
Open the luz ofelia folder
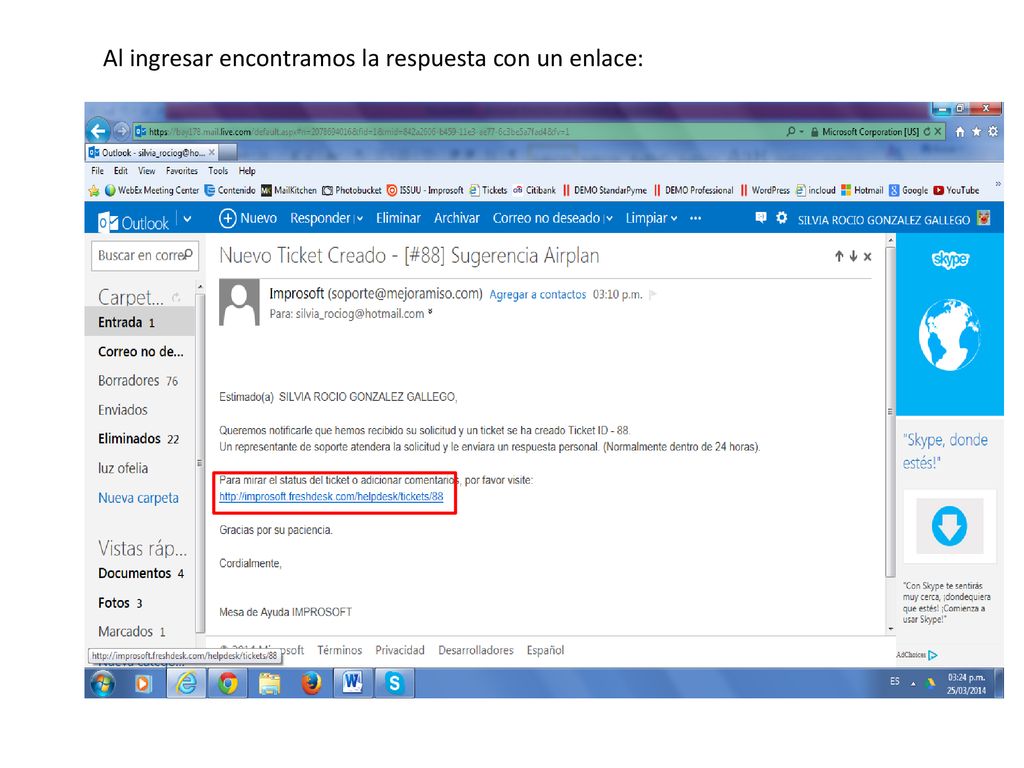(x=123, y=468)
